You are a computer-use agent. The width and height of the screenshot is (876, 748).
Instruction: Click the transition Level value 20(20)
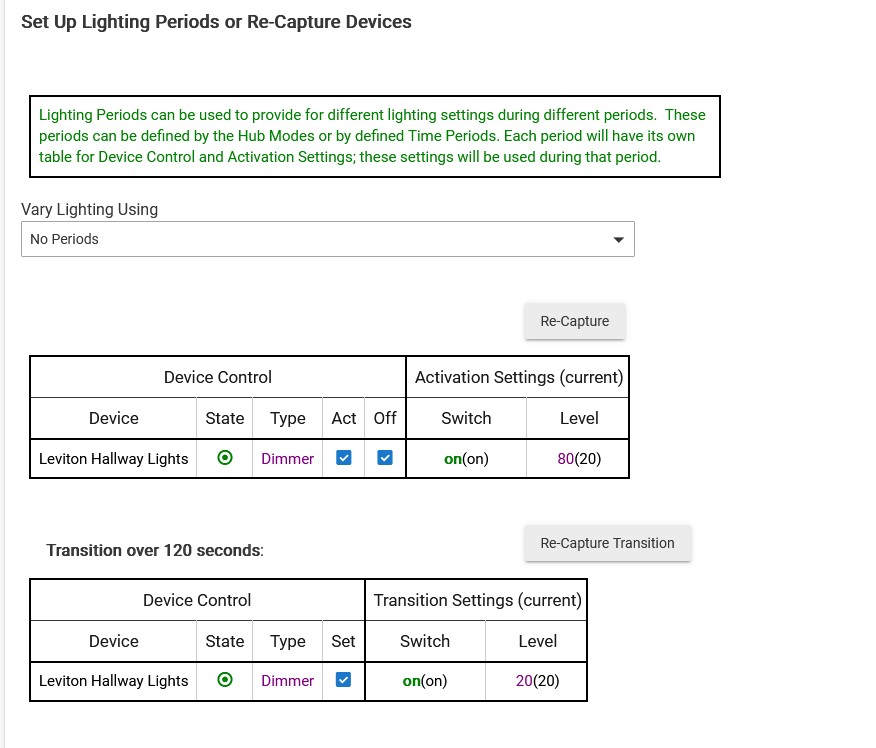click(x=537, y=680)
